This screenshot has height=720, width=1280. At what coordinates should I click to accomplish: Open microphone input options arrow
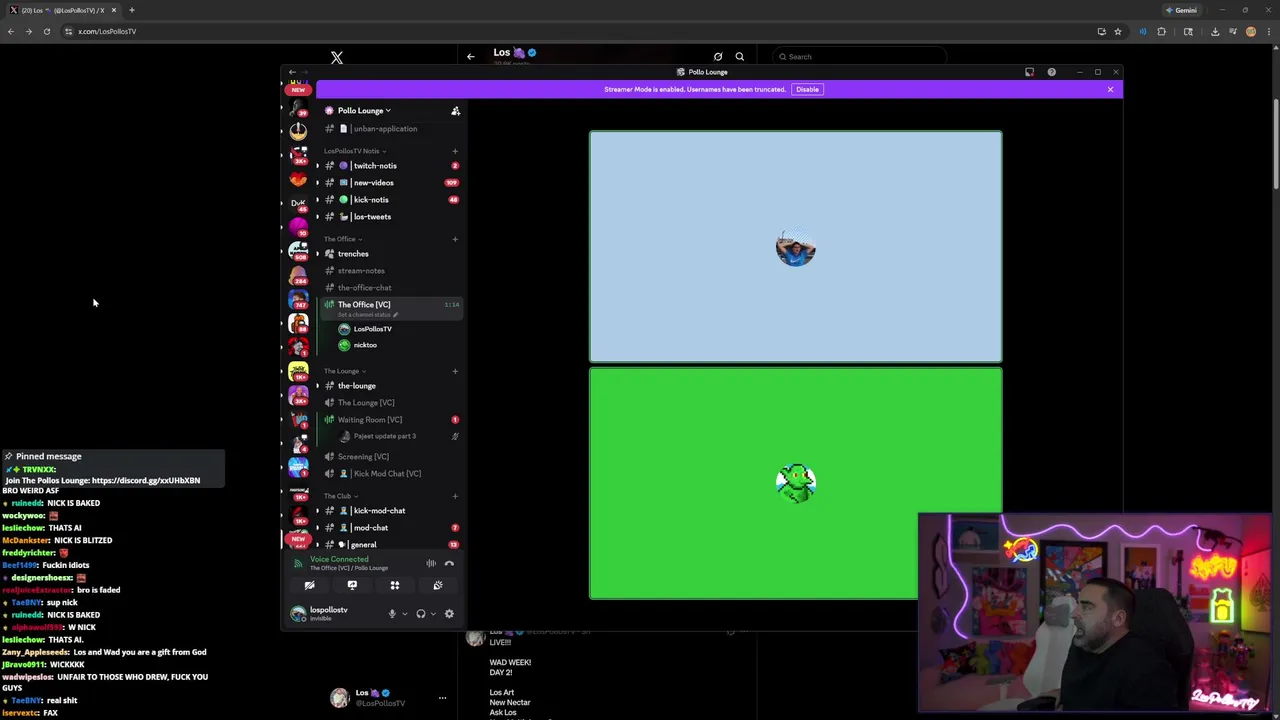coord(404,614)
